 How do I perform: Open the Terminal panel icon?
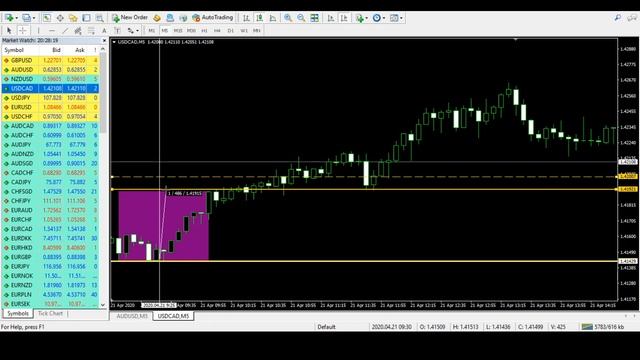(86, 18)
